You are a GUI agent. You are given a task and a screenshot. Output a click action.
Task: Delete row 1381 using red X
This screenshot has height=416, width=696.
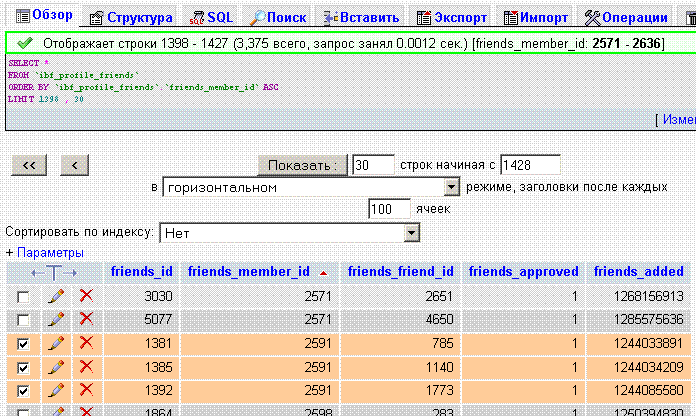(x=86, y=343)
